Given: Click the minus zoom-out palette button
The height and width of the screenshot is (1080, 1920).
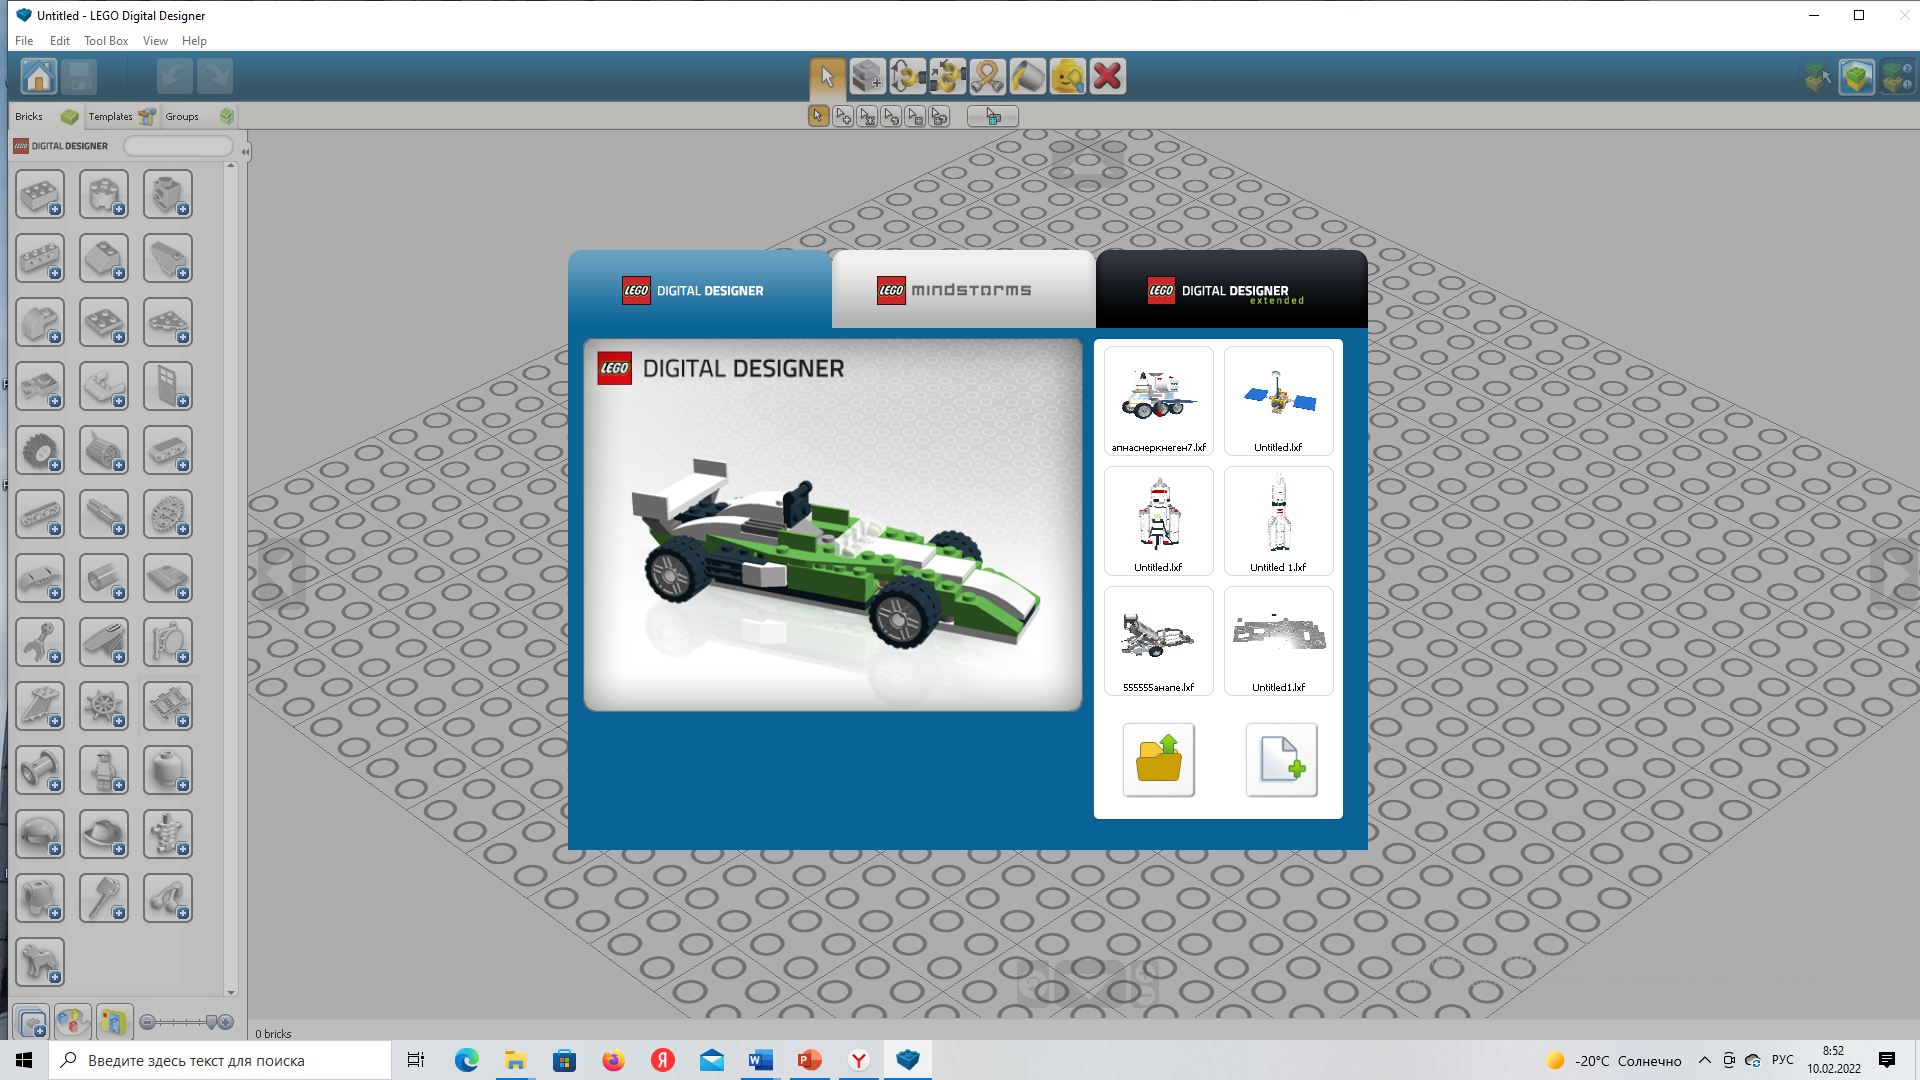Looking at the screenshot, I should click(147, 1022).
